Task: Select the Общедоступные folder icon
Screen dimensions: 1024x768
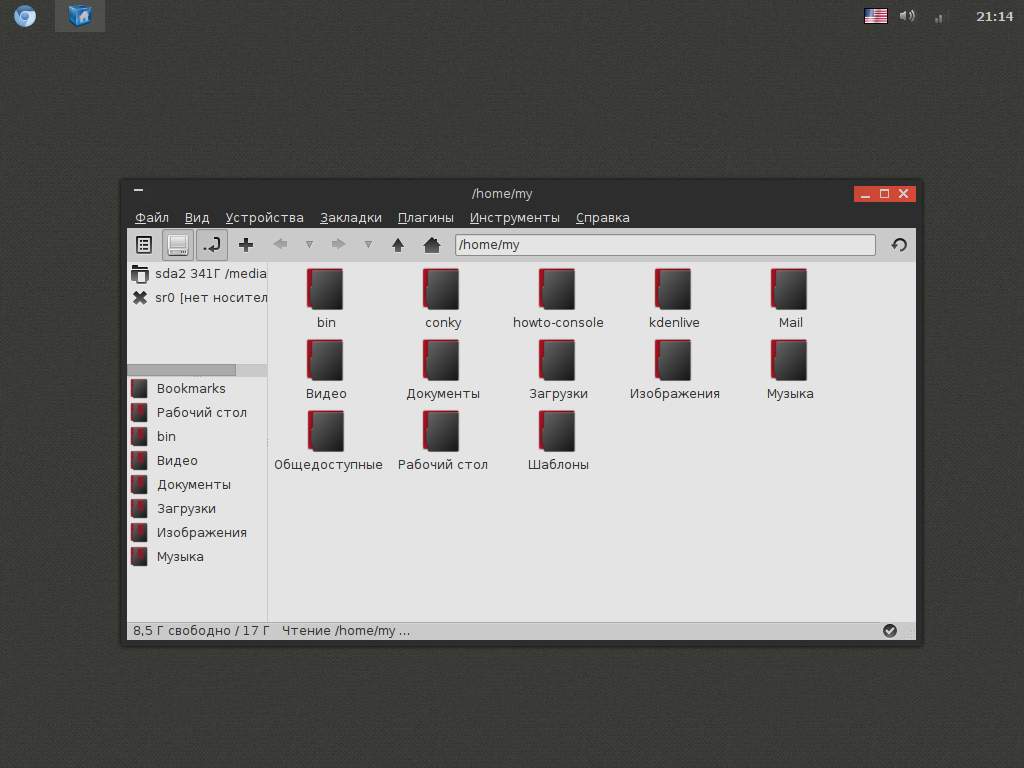Action: (325, 432)
